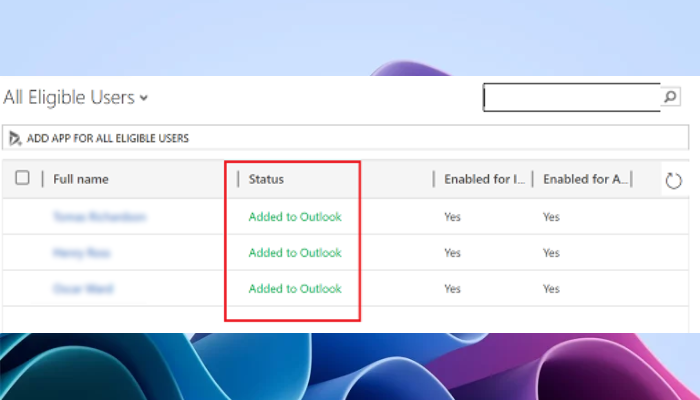The image size is (700, 400).
Task: Click second row Yes under Enabled for A...
Action: (551, 253)
